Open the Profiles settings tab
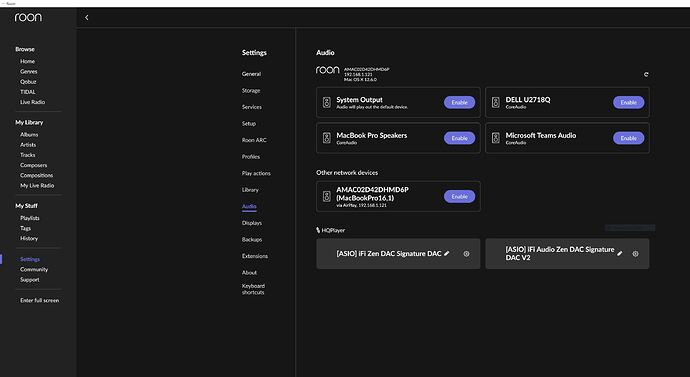690x377 pixels. [x=251, y=157]
